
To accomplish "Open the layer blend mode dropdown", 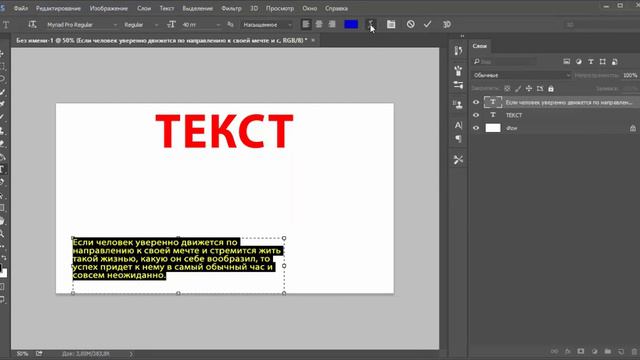I will pos(521,76).
